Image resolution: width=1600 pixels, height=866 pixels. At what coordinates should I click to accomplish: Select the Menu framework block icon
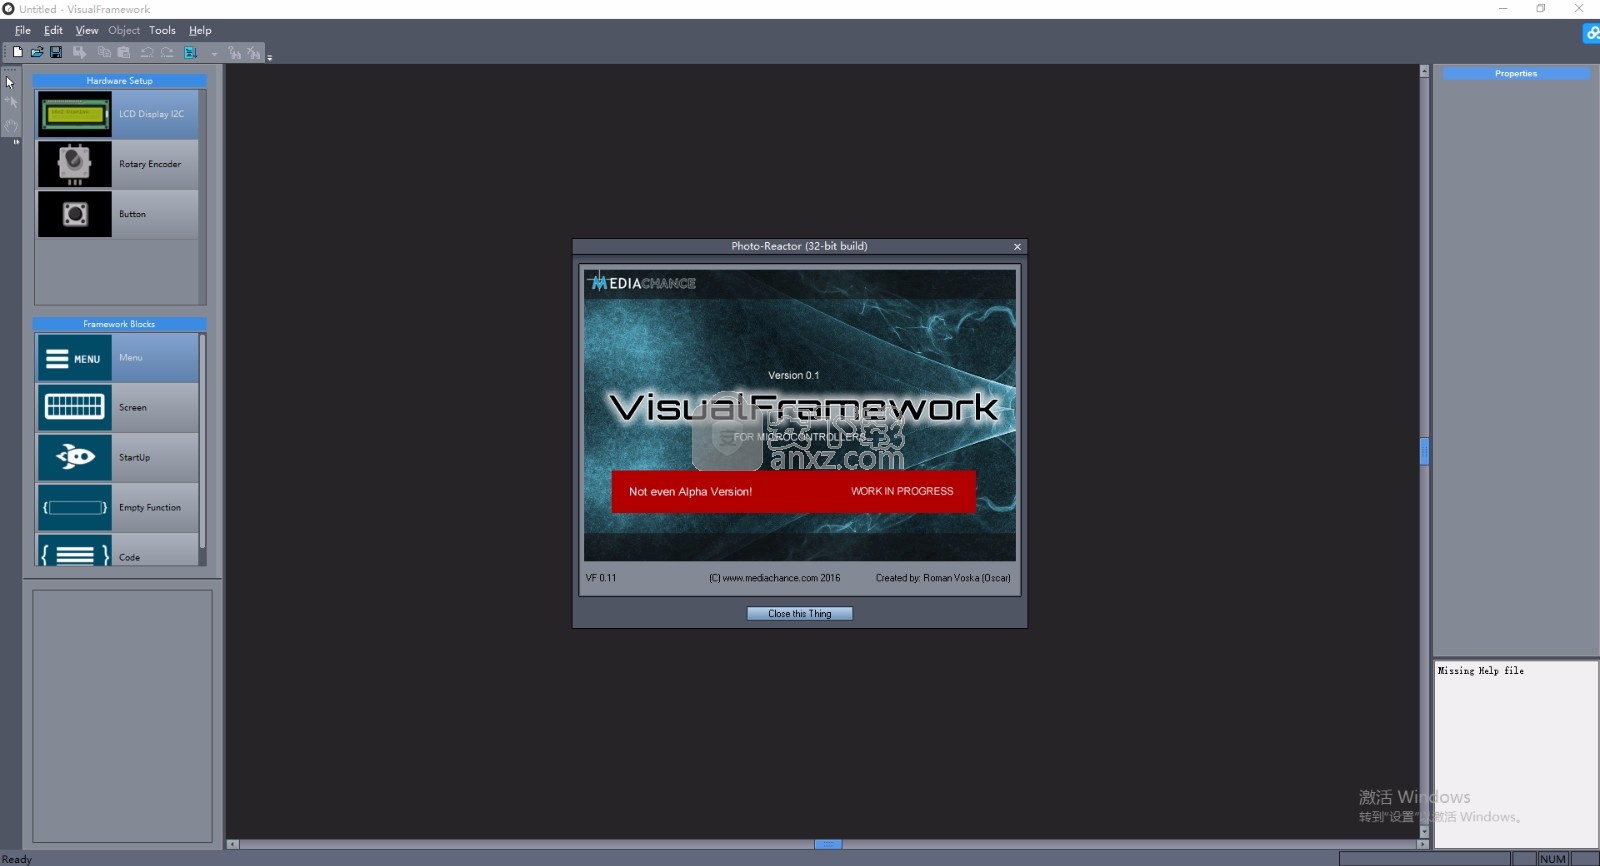75,358
